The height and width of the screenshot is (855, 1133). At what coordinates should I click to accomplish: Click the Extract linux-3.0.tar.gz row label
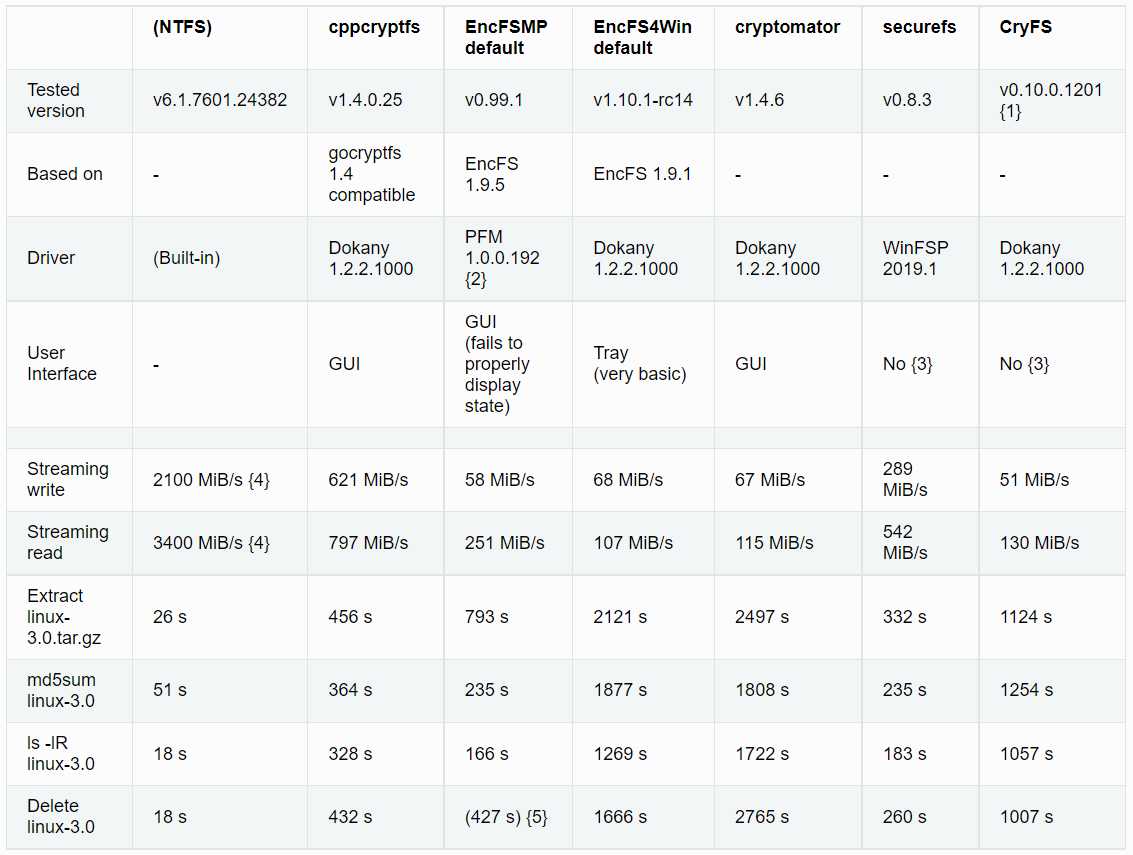click(x=62, y=617)
